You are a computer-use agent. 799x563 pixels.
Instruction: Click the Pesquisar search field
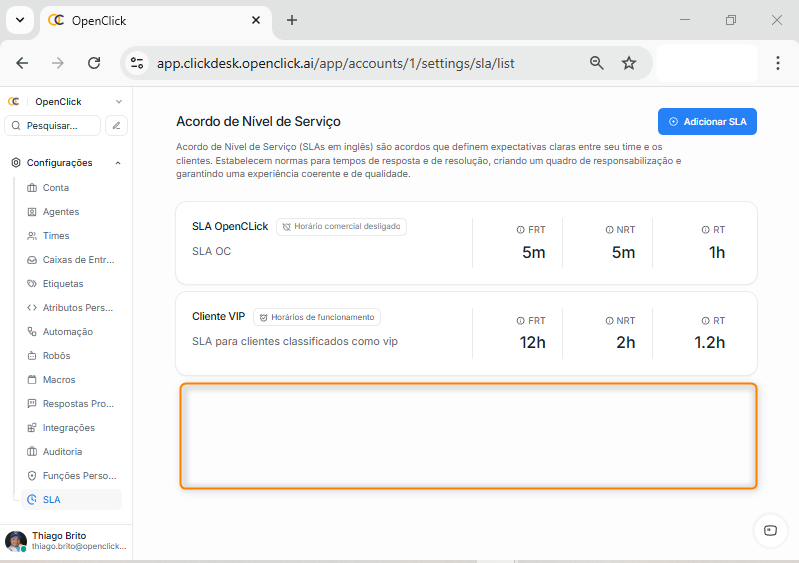click(x=53, y=126)
